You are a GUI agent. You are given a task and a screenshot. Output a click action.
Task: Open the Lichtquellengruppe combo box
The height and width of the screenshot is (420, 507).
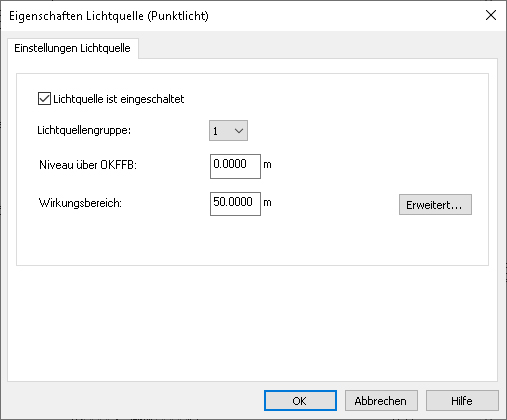[x=228, y=131]
